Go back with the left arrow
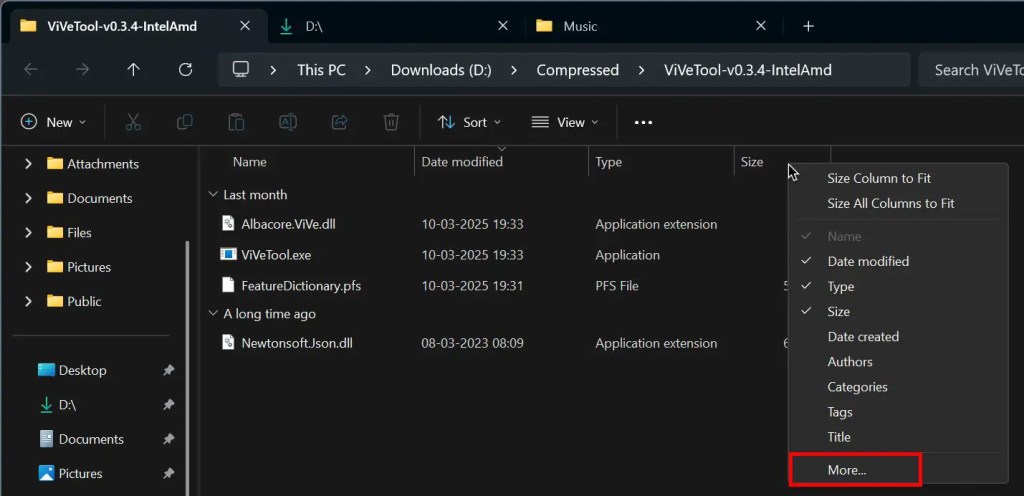This screenshot has height=496, width=1024. click(31, 70)
